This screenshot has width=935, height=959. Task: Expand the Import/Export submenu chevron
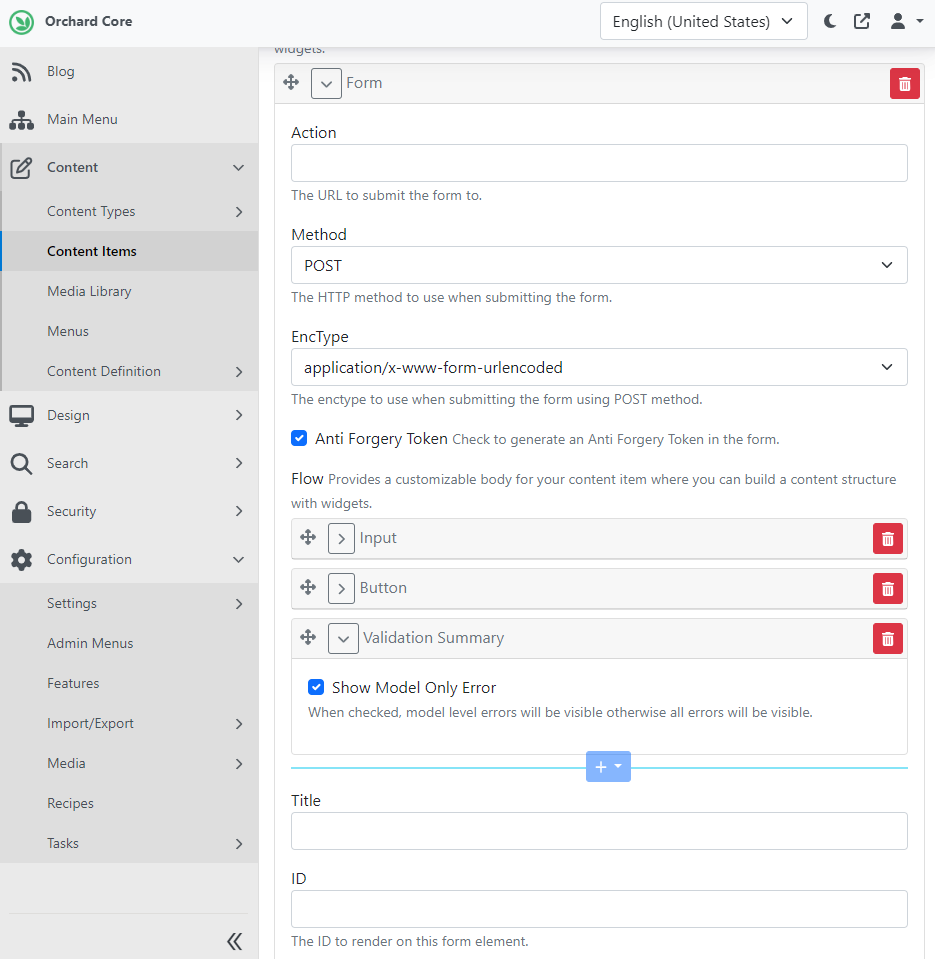(239, 724)
